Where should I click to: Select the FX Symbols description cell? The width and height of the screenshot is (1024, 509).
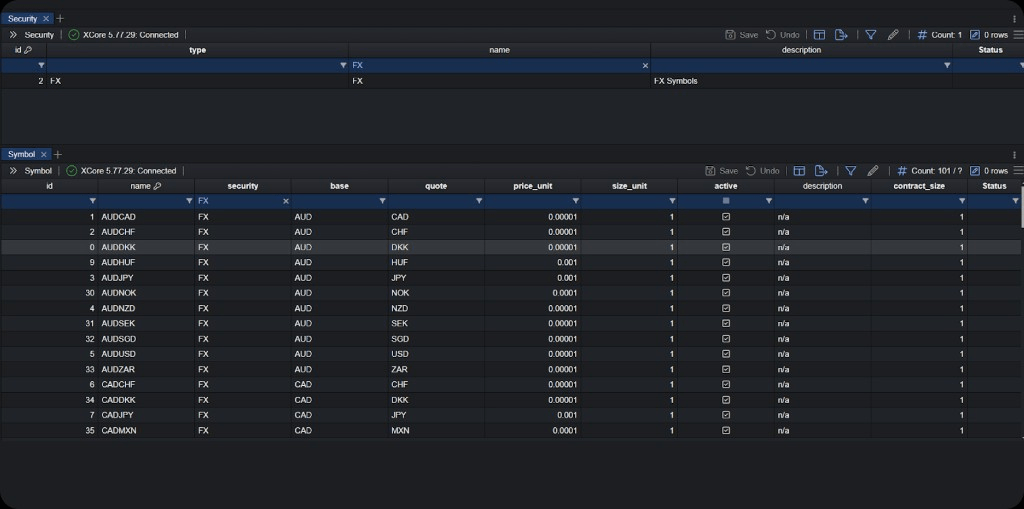pos(801,81)
